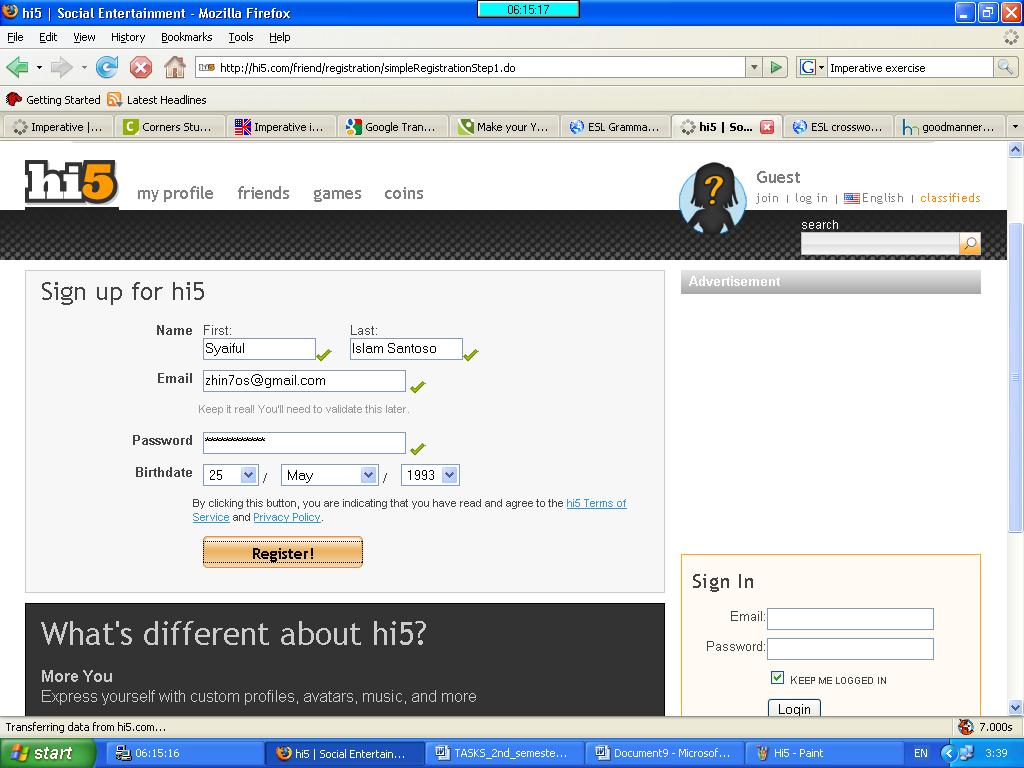
Task: Open the Privacy Policy link
Action: pyautogui.click(x=287, y=517)
